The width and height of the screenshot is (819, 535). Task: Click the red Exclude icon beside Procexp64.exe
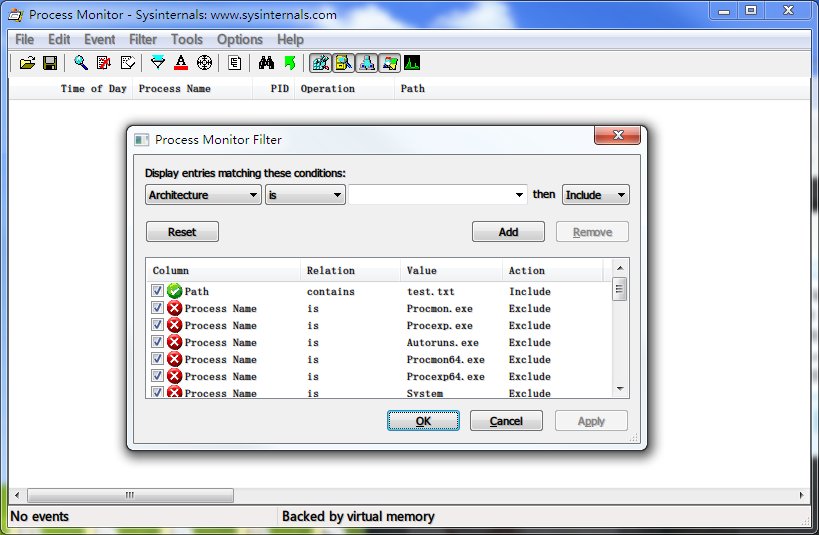[x=174, y=376]
